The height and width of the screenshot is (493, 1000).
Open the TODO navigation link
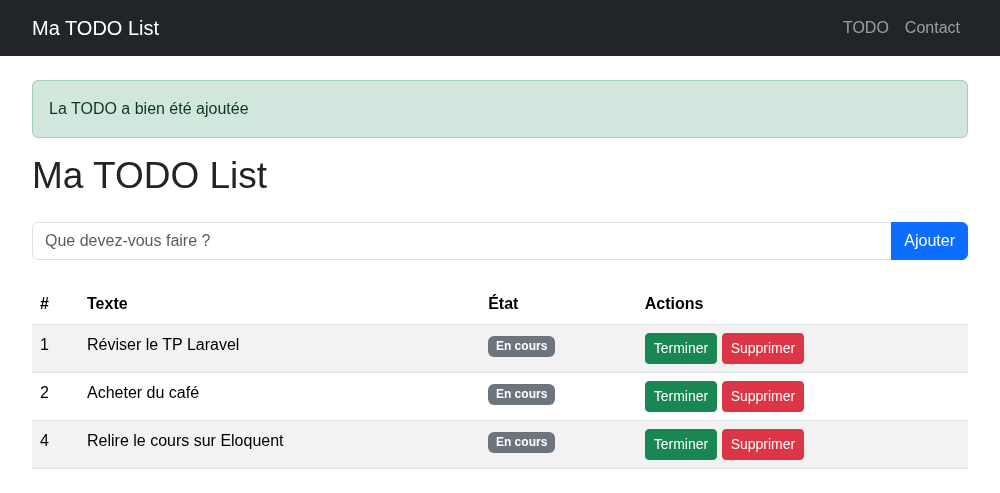coord(865,27)
